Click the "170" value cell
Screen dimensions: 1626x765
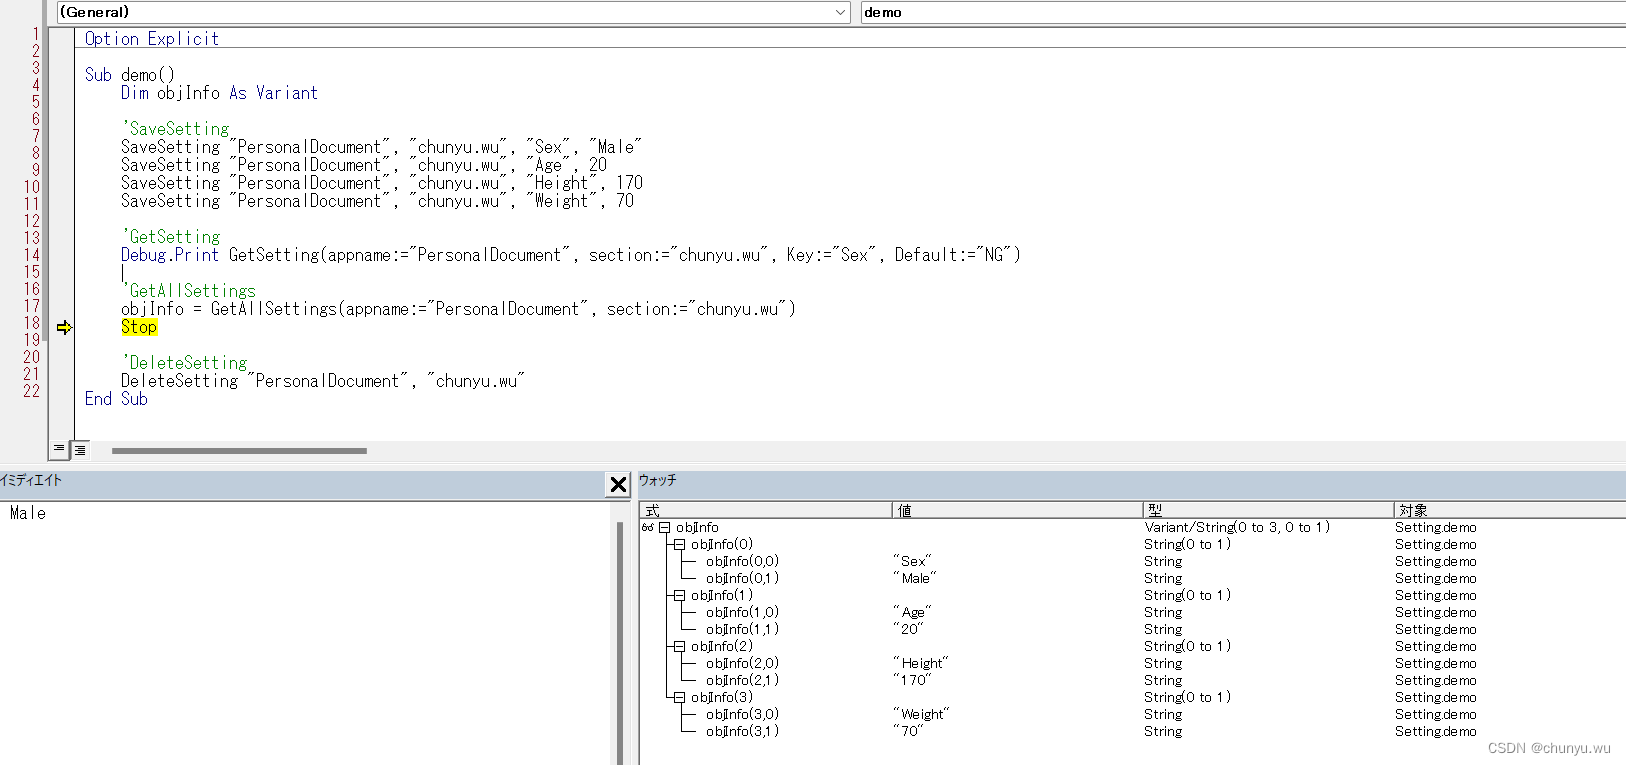pyautogui.click(x=912, y=680)
